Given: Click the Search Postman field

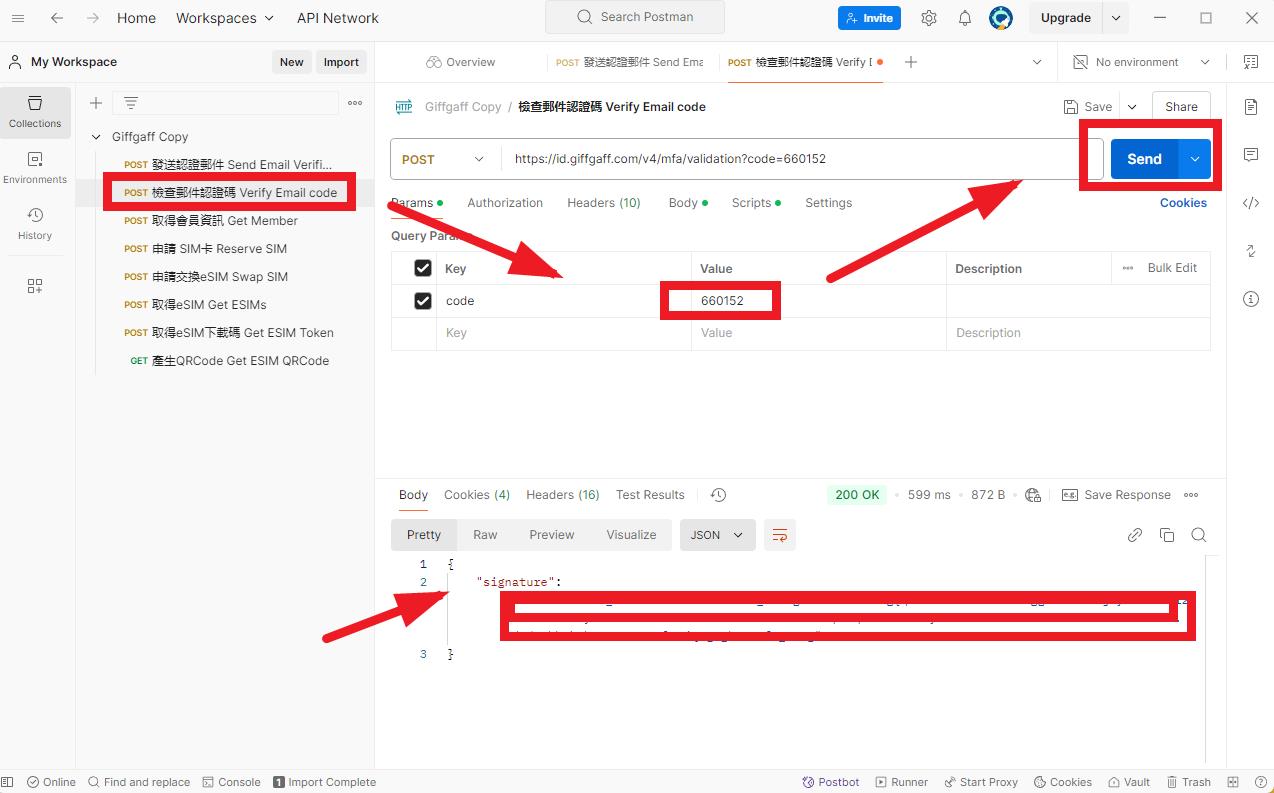Looking at the screenshot, I should [x=635, y=17].
